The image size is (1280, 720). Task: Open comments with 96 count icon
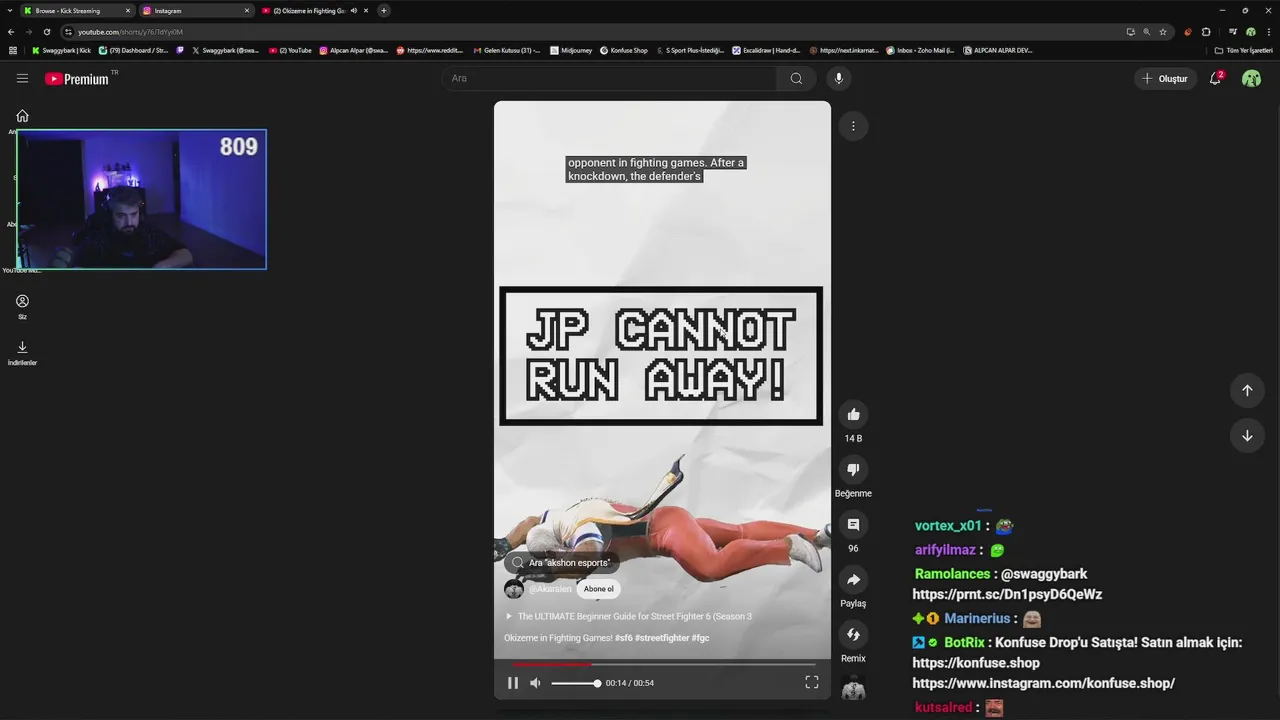[853, 524]
